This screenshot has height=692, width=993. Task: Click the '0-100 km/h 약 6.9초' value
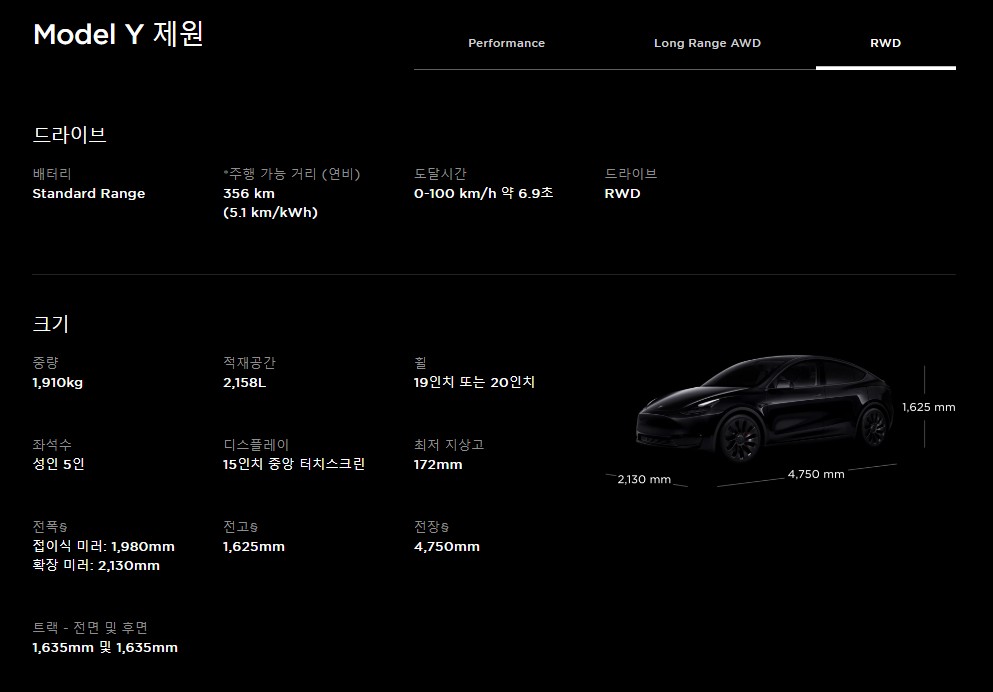[483, 193]
